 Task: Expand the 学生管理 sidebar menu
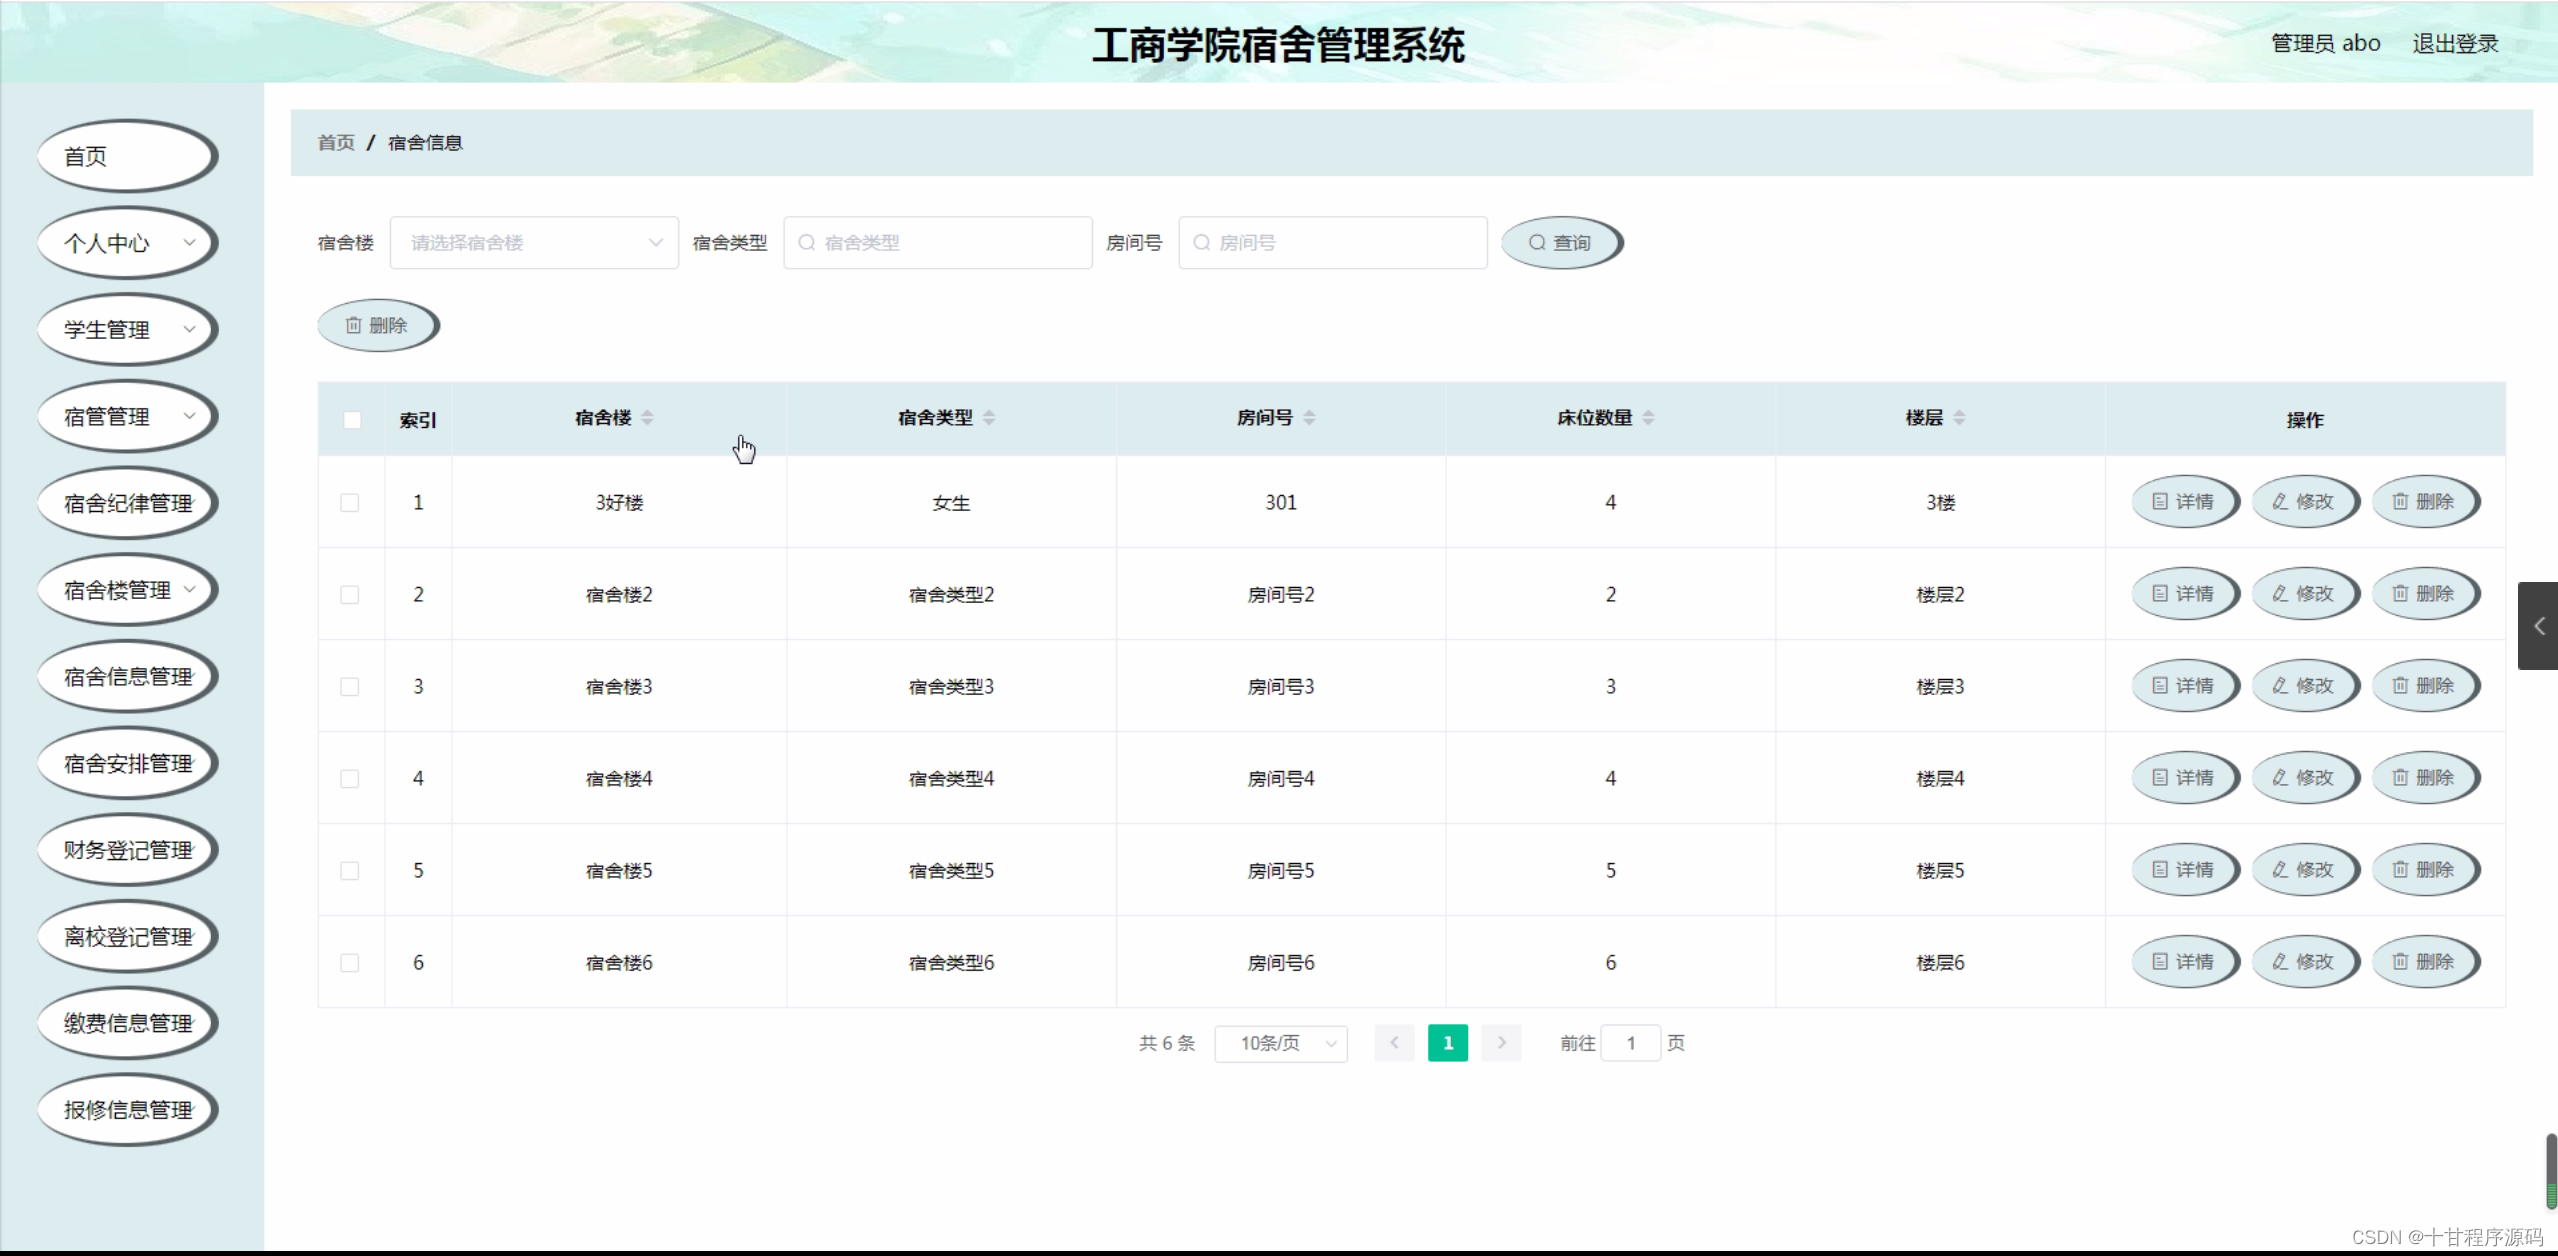click(126, 330)
